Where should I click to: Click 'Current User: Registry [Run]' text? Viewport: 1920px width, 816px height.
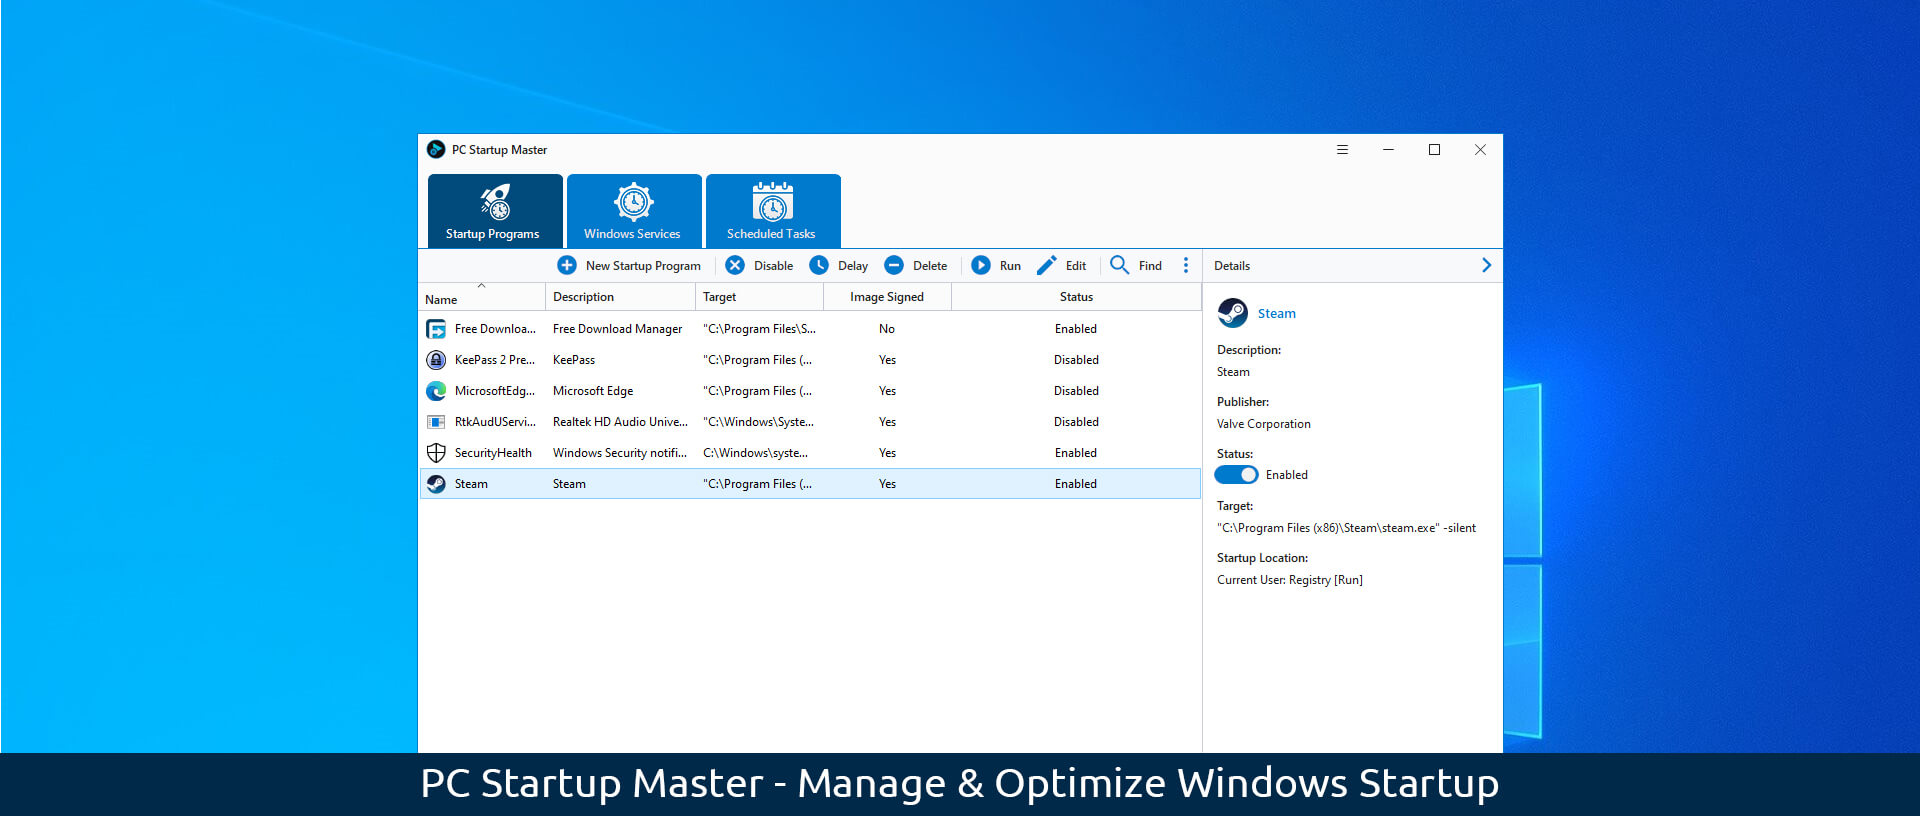point(1289,580)
